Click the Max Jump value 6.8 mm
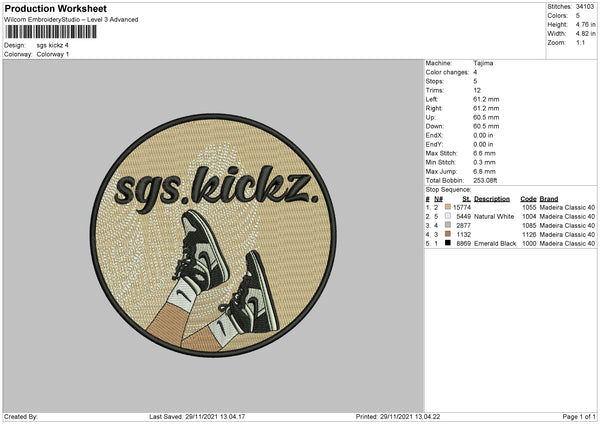Viewport: 600px width, 424px height. (484, 171)
